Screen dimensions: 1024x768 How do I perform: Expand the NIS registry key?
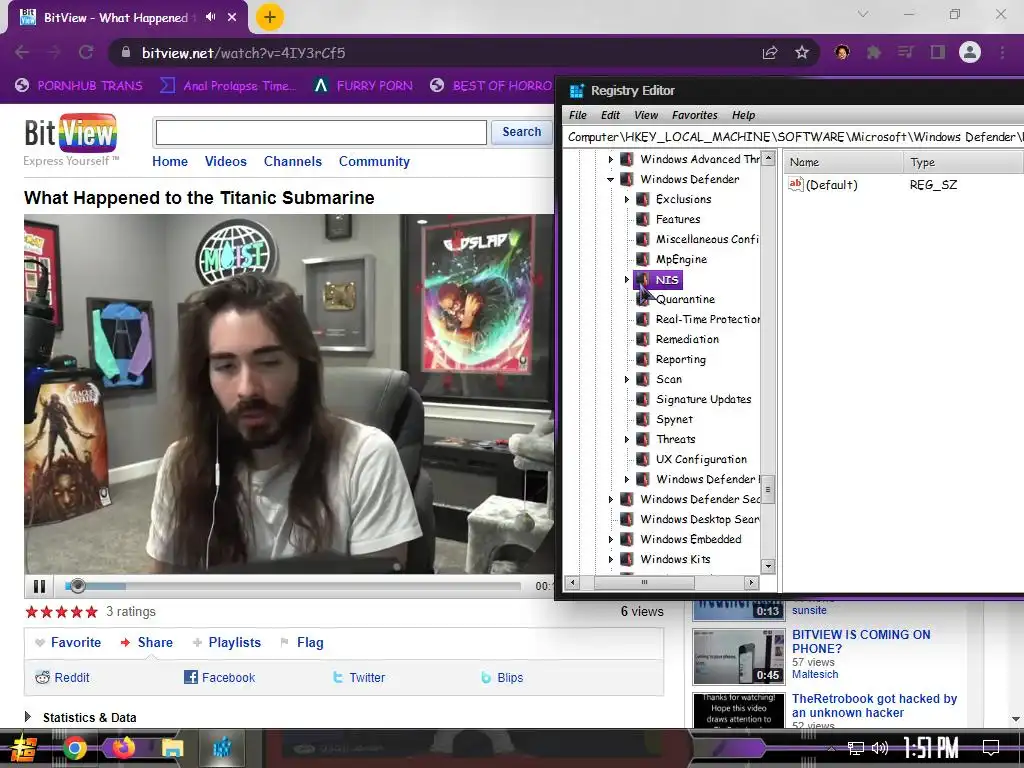click(x=626, y=280)
